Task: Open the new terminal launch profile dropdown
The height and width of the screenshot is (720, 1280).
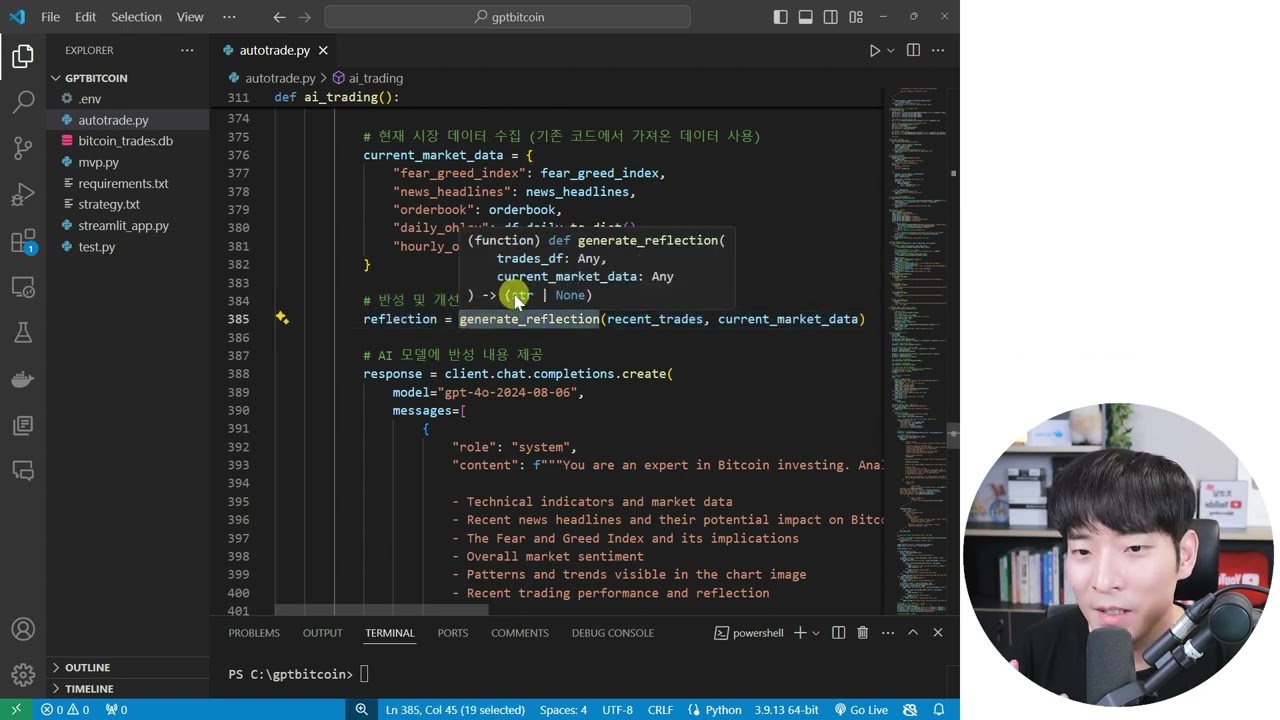Action: (x=816, y=633)
